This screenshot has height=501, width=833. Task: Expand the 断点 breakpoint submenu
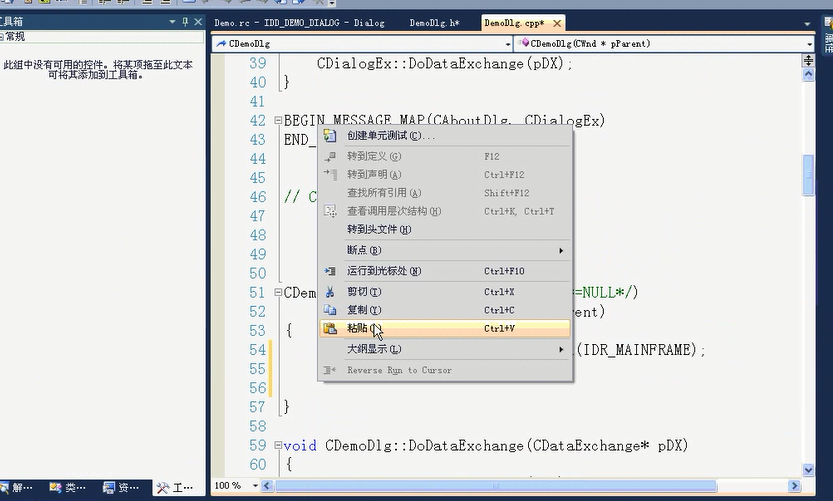coord(445,250)
